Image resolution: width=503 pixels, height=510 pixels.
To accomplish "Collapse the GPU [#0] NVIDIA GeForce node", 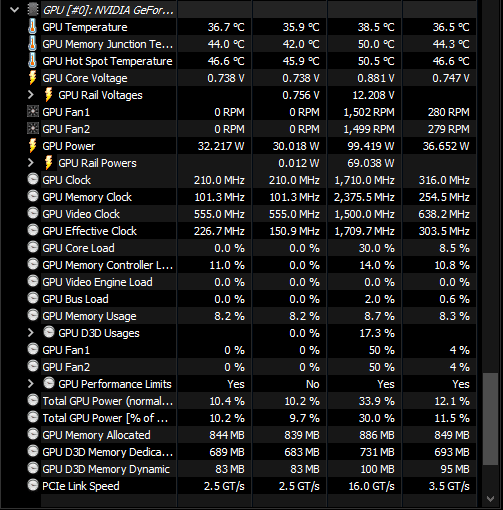I will click(14, 10).
